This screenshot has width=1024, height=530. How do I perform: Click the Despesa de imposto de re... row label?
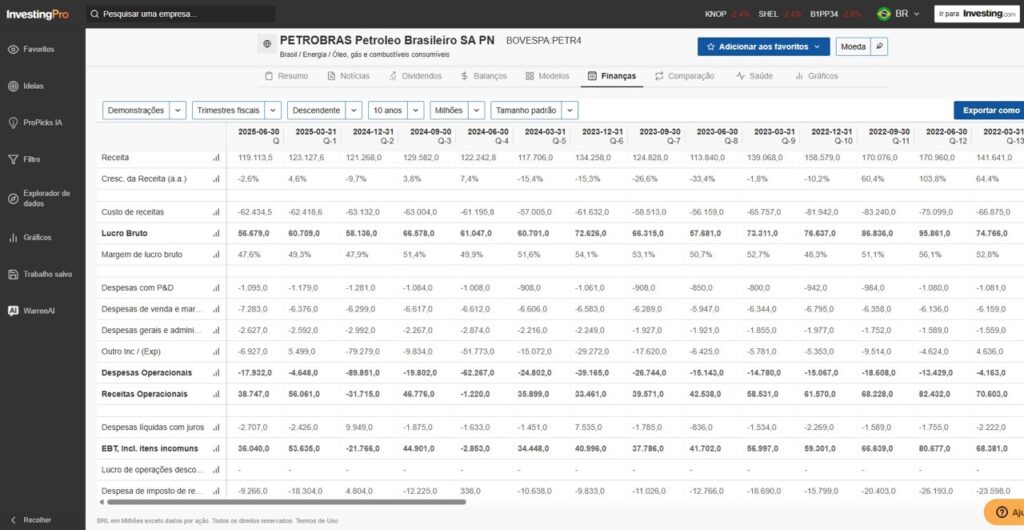[152, 491]
